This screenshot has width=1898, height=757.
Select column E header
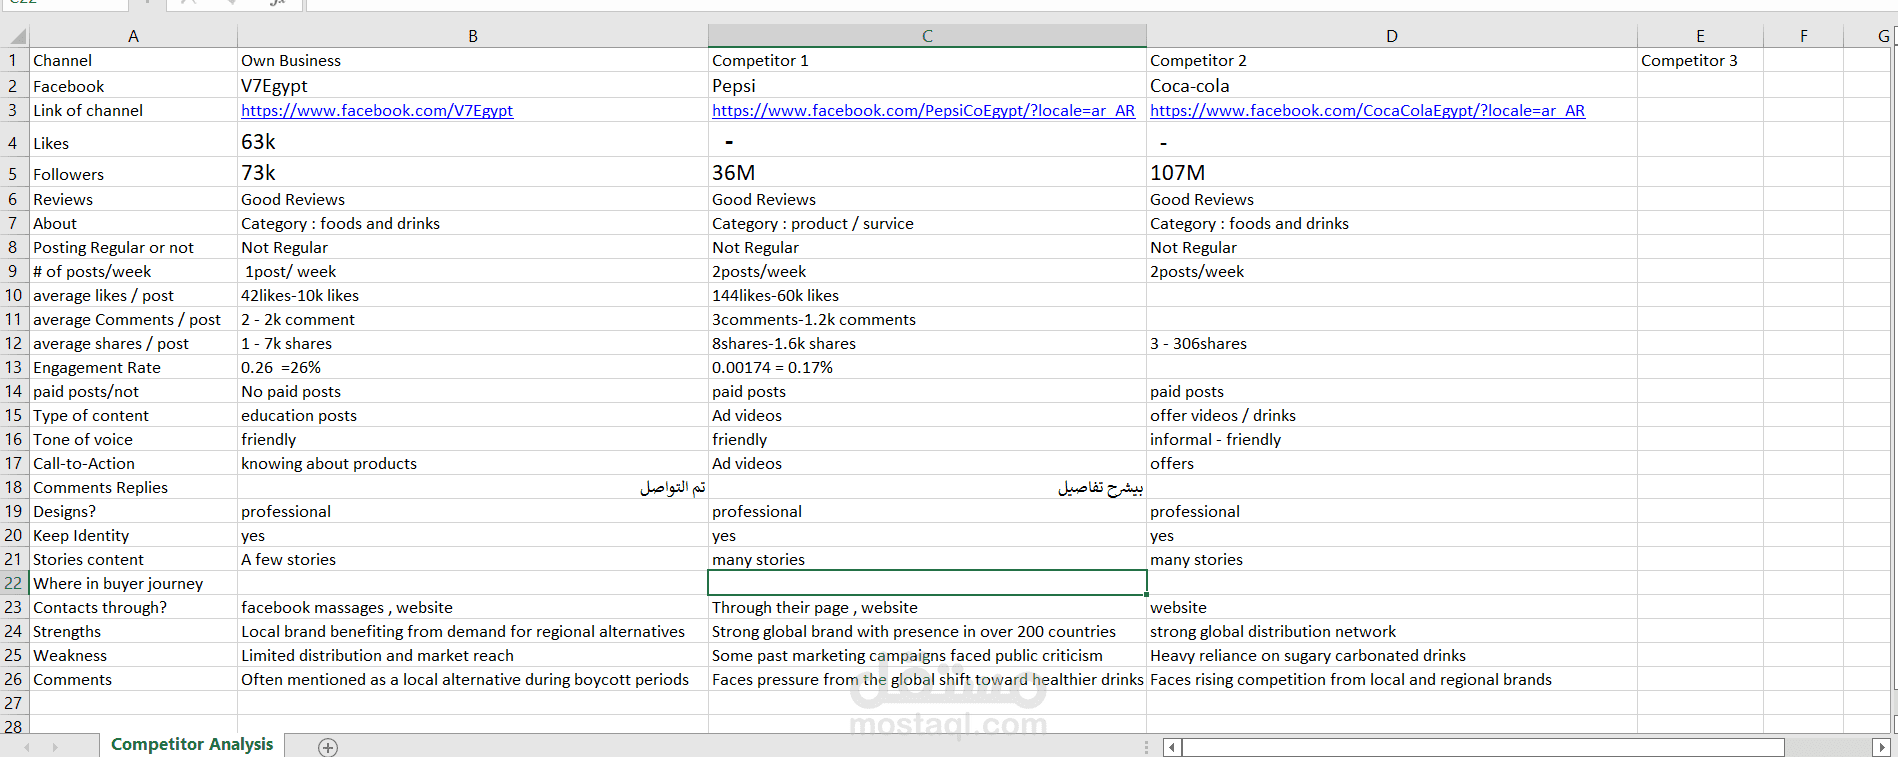(x=1700, y=36)
